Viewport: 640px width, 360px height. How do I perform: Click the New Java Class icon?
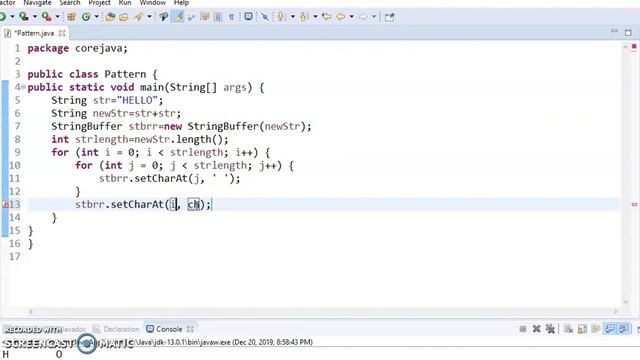(86, 17)
